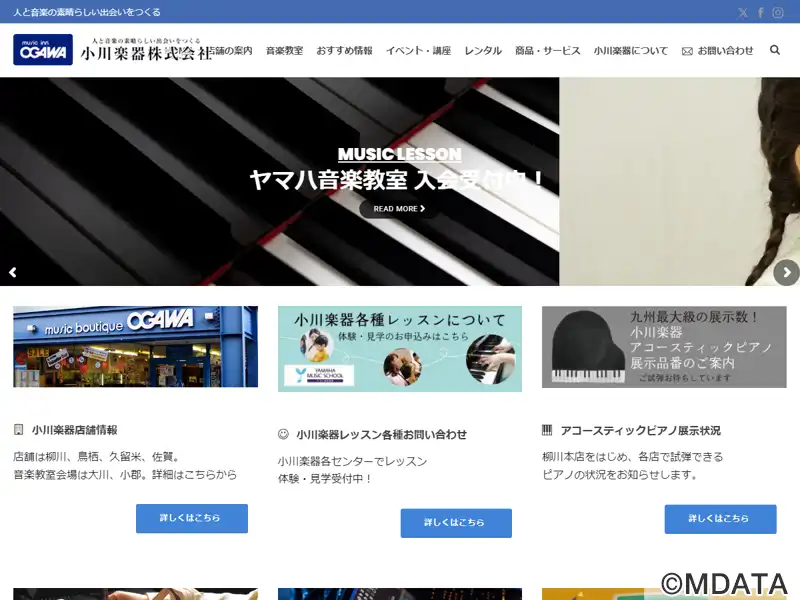Open the お問い合わせ contact menu item
The width and height of the screenshot is (800, 600).
click(x=717, y=51)
